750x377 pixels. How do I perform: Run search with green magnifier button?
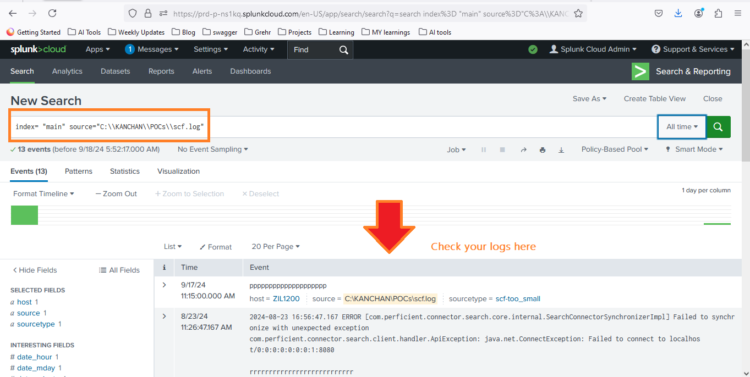tap(718, 127)
